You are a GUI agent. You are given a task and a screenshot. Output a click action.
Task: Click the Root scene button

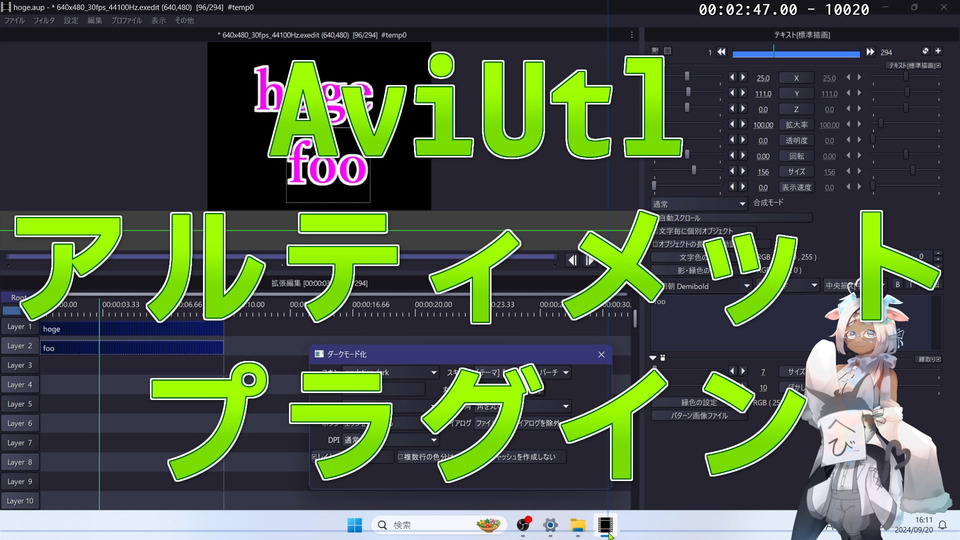19,298
